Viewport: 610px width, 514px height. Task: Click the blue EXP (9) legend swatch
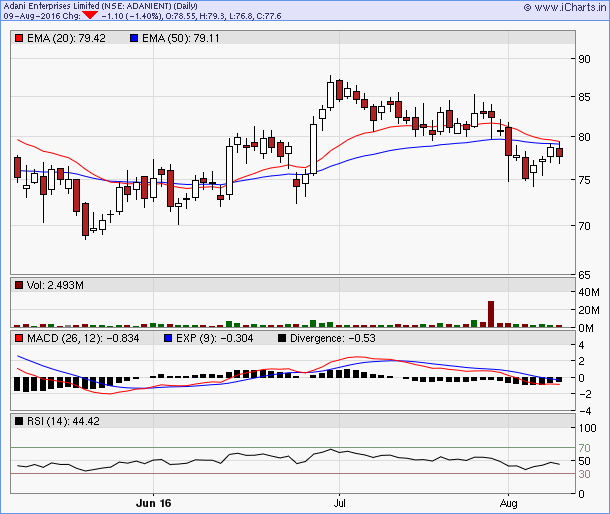(168, 338)
